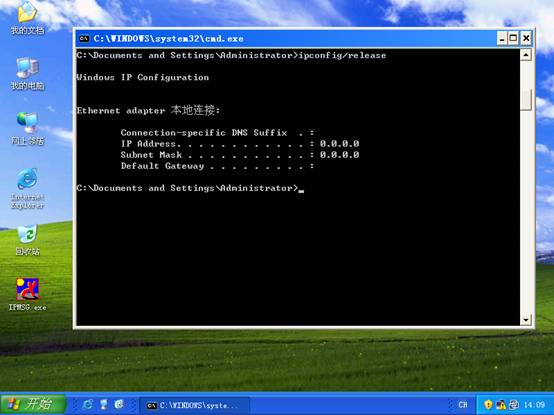Click the 'Ethernet adapter' heading line

pos(148,110)
